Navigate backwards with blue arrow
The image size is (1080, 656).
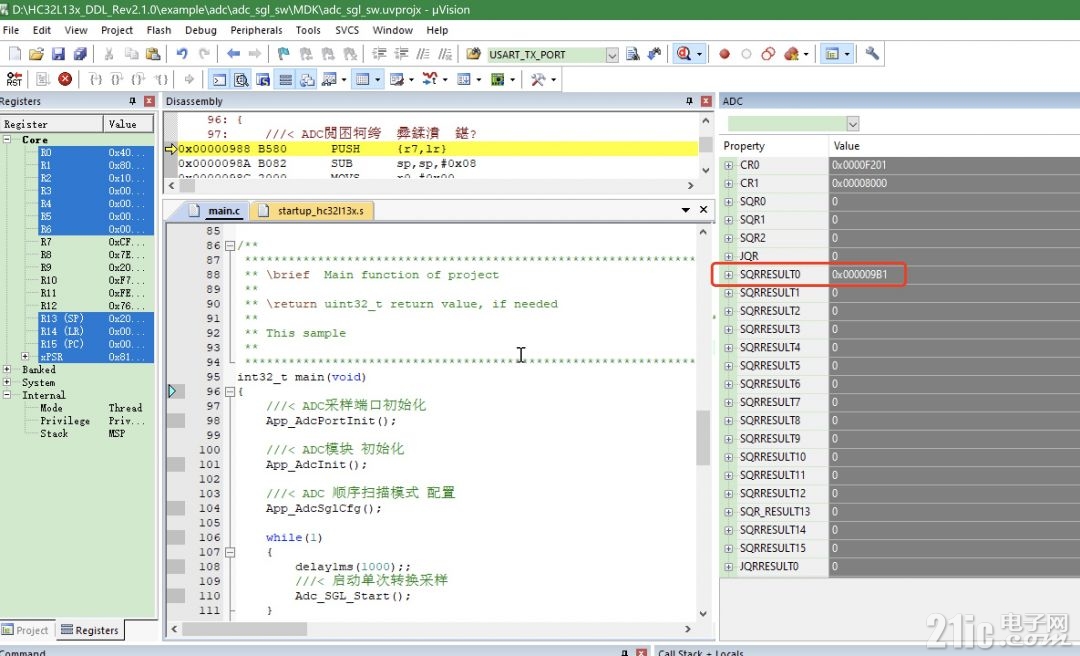[x=233, y=54]
